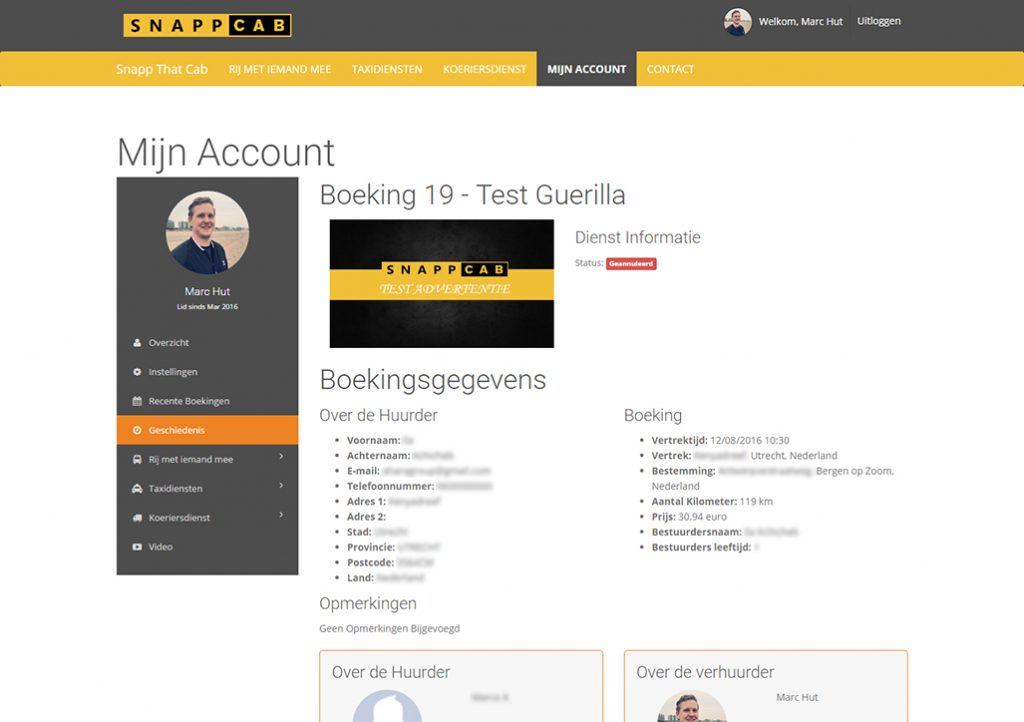Open Snapp That Cab home tab
Viewport: 1024px width, 722px height.
pos(162,69)
